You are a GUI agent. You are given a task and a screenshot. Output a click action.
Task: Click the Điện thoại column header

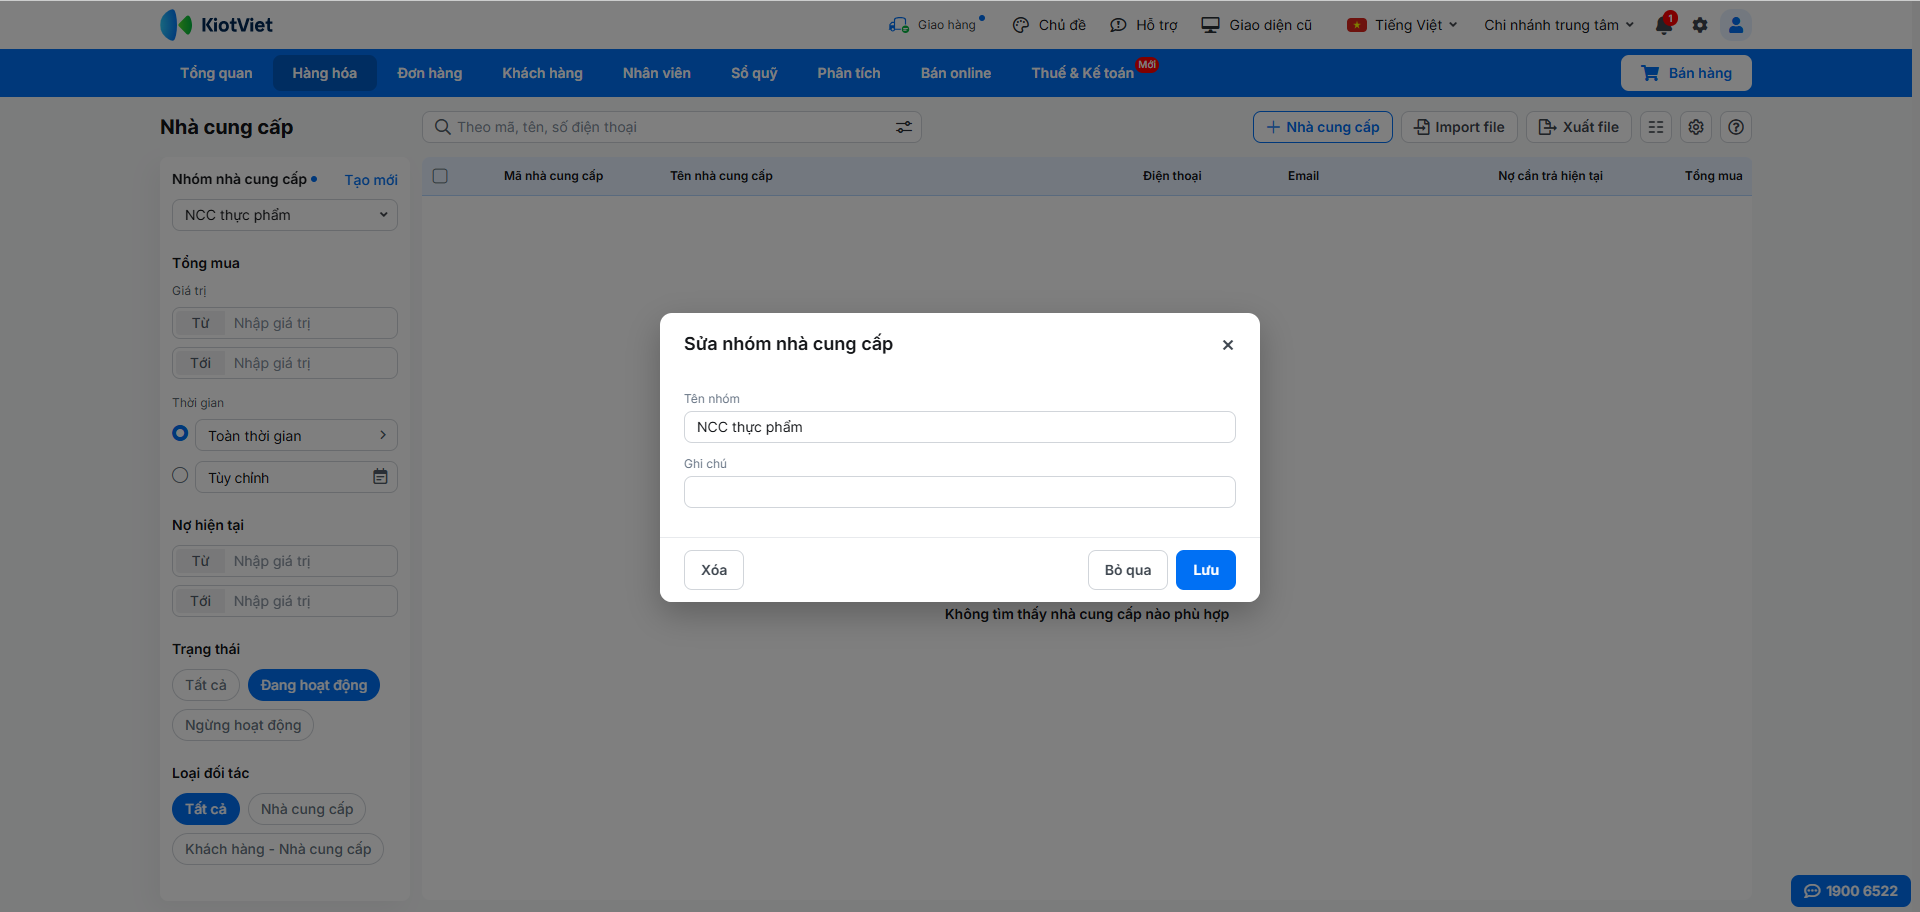coord(1172,176)
